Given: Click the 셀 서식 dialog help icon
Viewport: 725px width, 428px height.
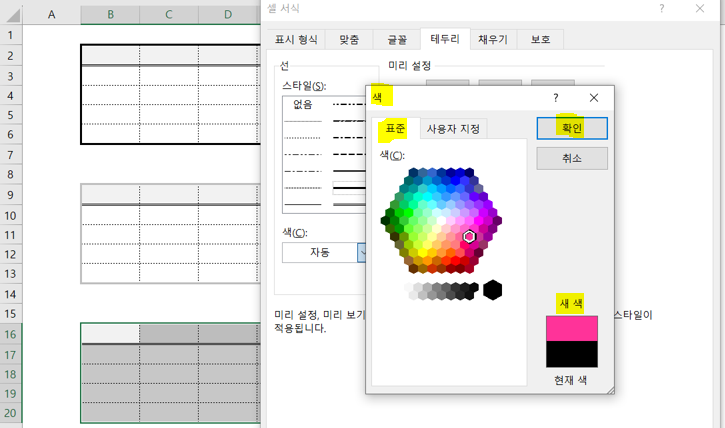Looking at the screenshot, I should tap(662, 8).
